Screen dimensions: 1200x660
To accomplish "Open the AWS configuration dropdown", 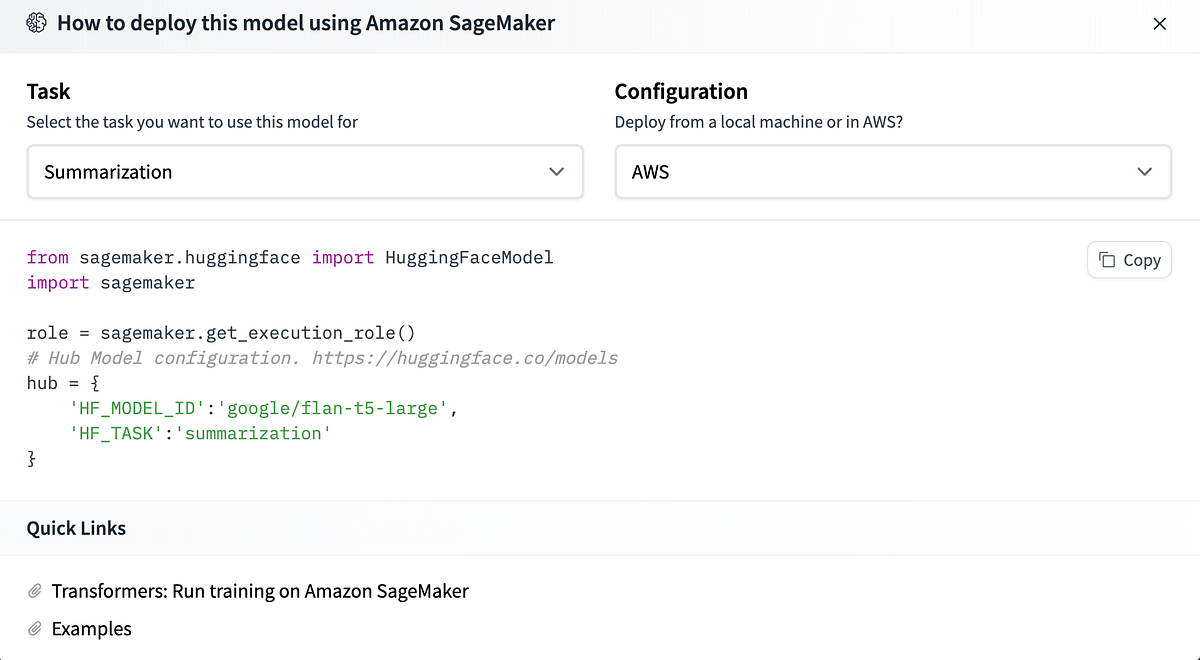I will (893, 171).
